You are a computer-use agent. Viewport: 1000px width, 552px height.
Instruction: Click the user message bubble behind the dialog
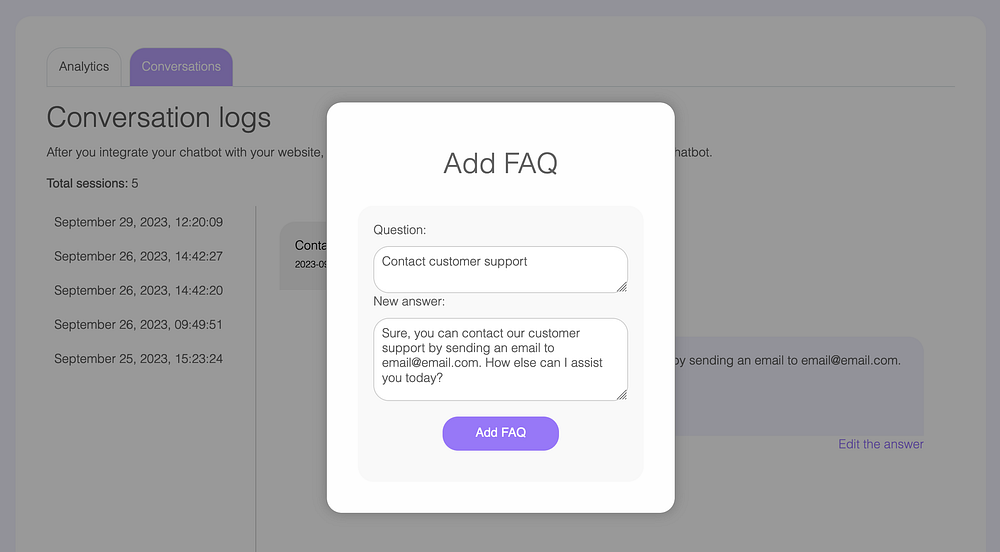tap(303, 255)
